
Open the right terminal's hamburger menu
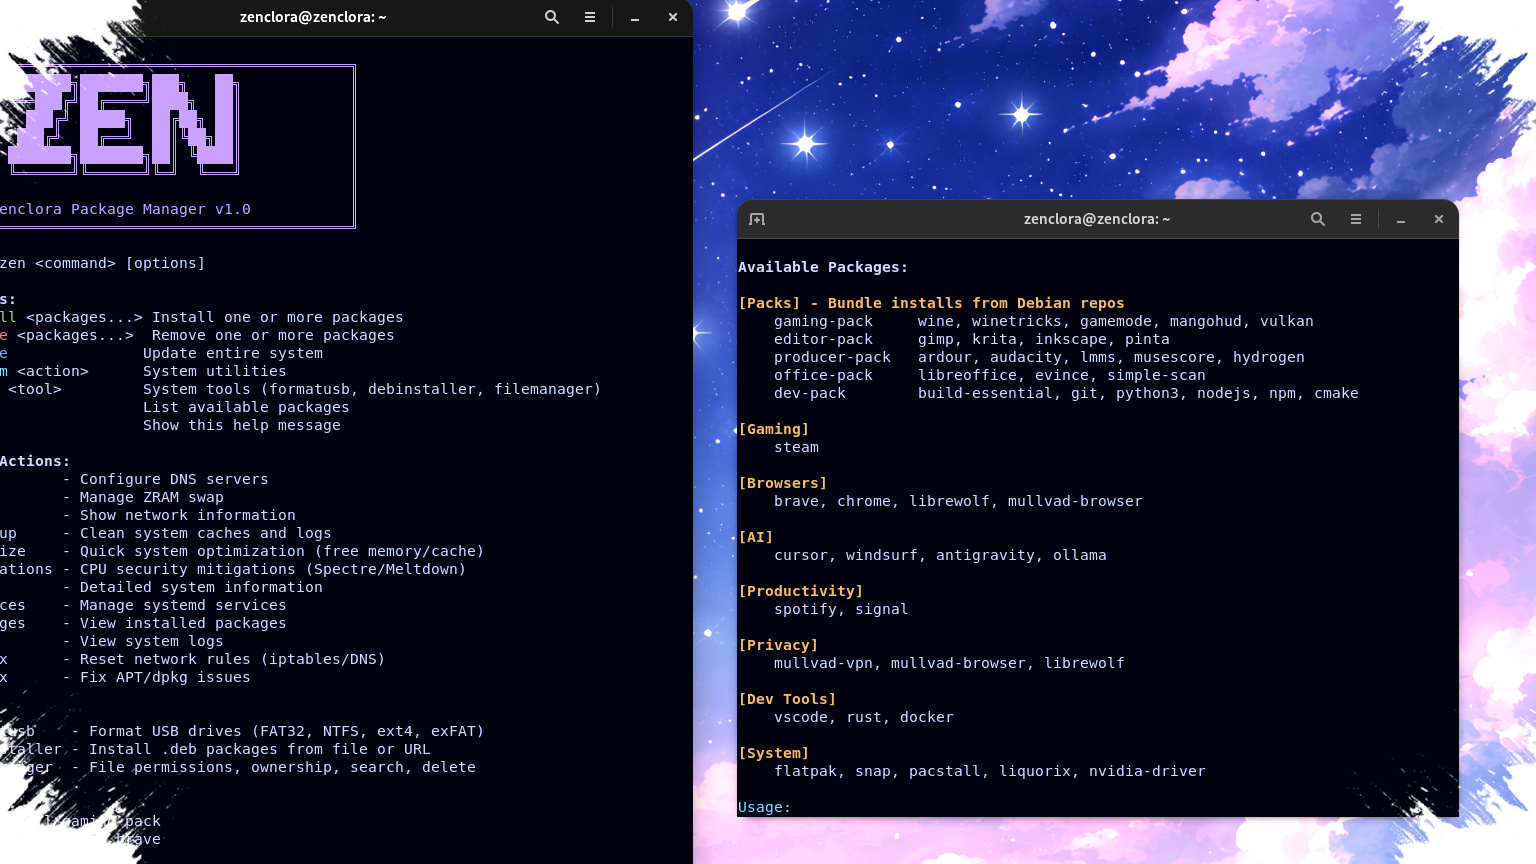(x=1356, y=219)
